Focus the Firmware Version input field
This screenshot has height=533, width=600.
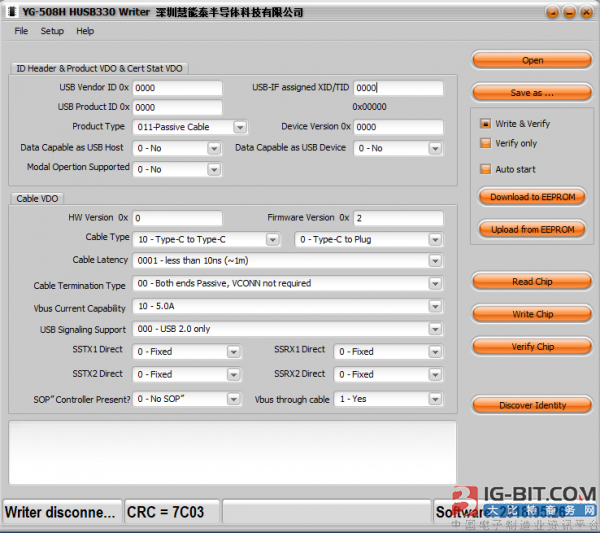click(x=397, y=218)
